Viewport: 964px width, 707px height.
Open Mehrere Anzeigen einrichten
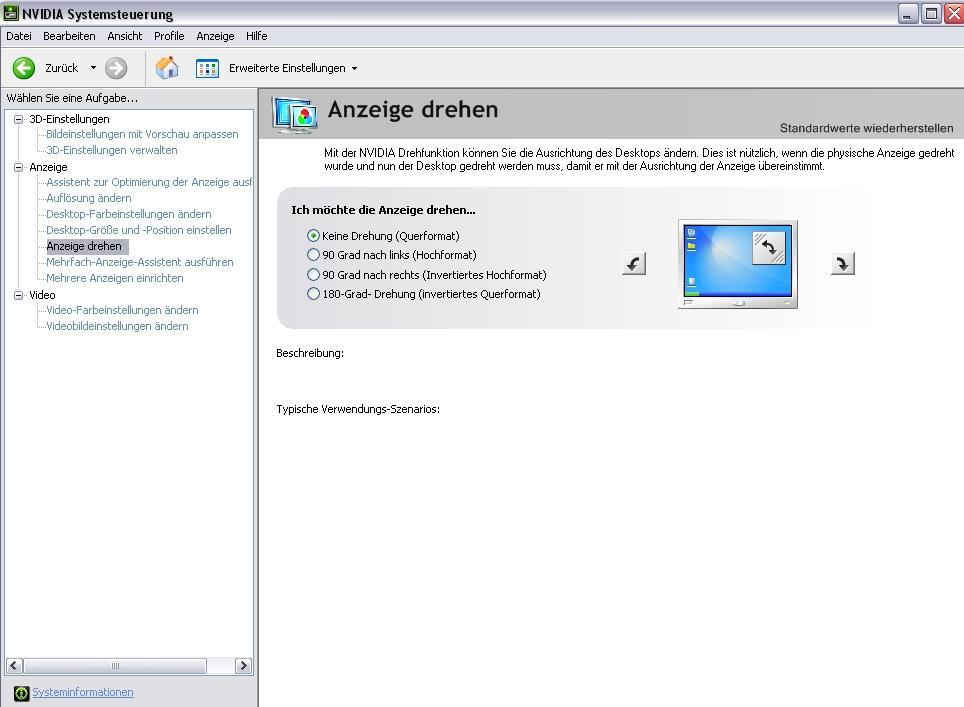[115, 278]
